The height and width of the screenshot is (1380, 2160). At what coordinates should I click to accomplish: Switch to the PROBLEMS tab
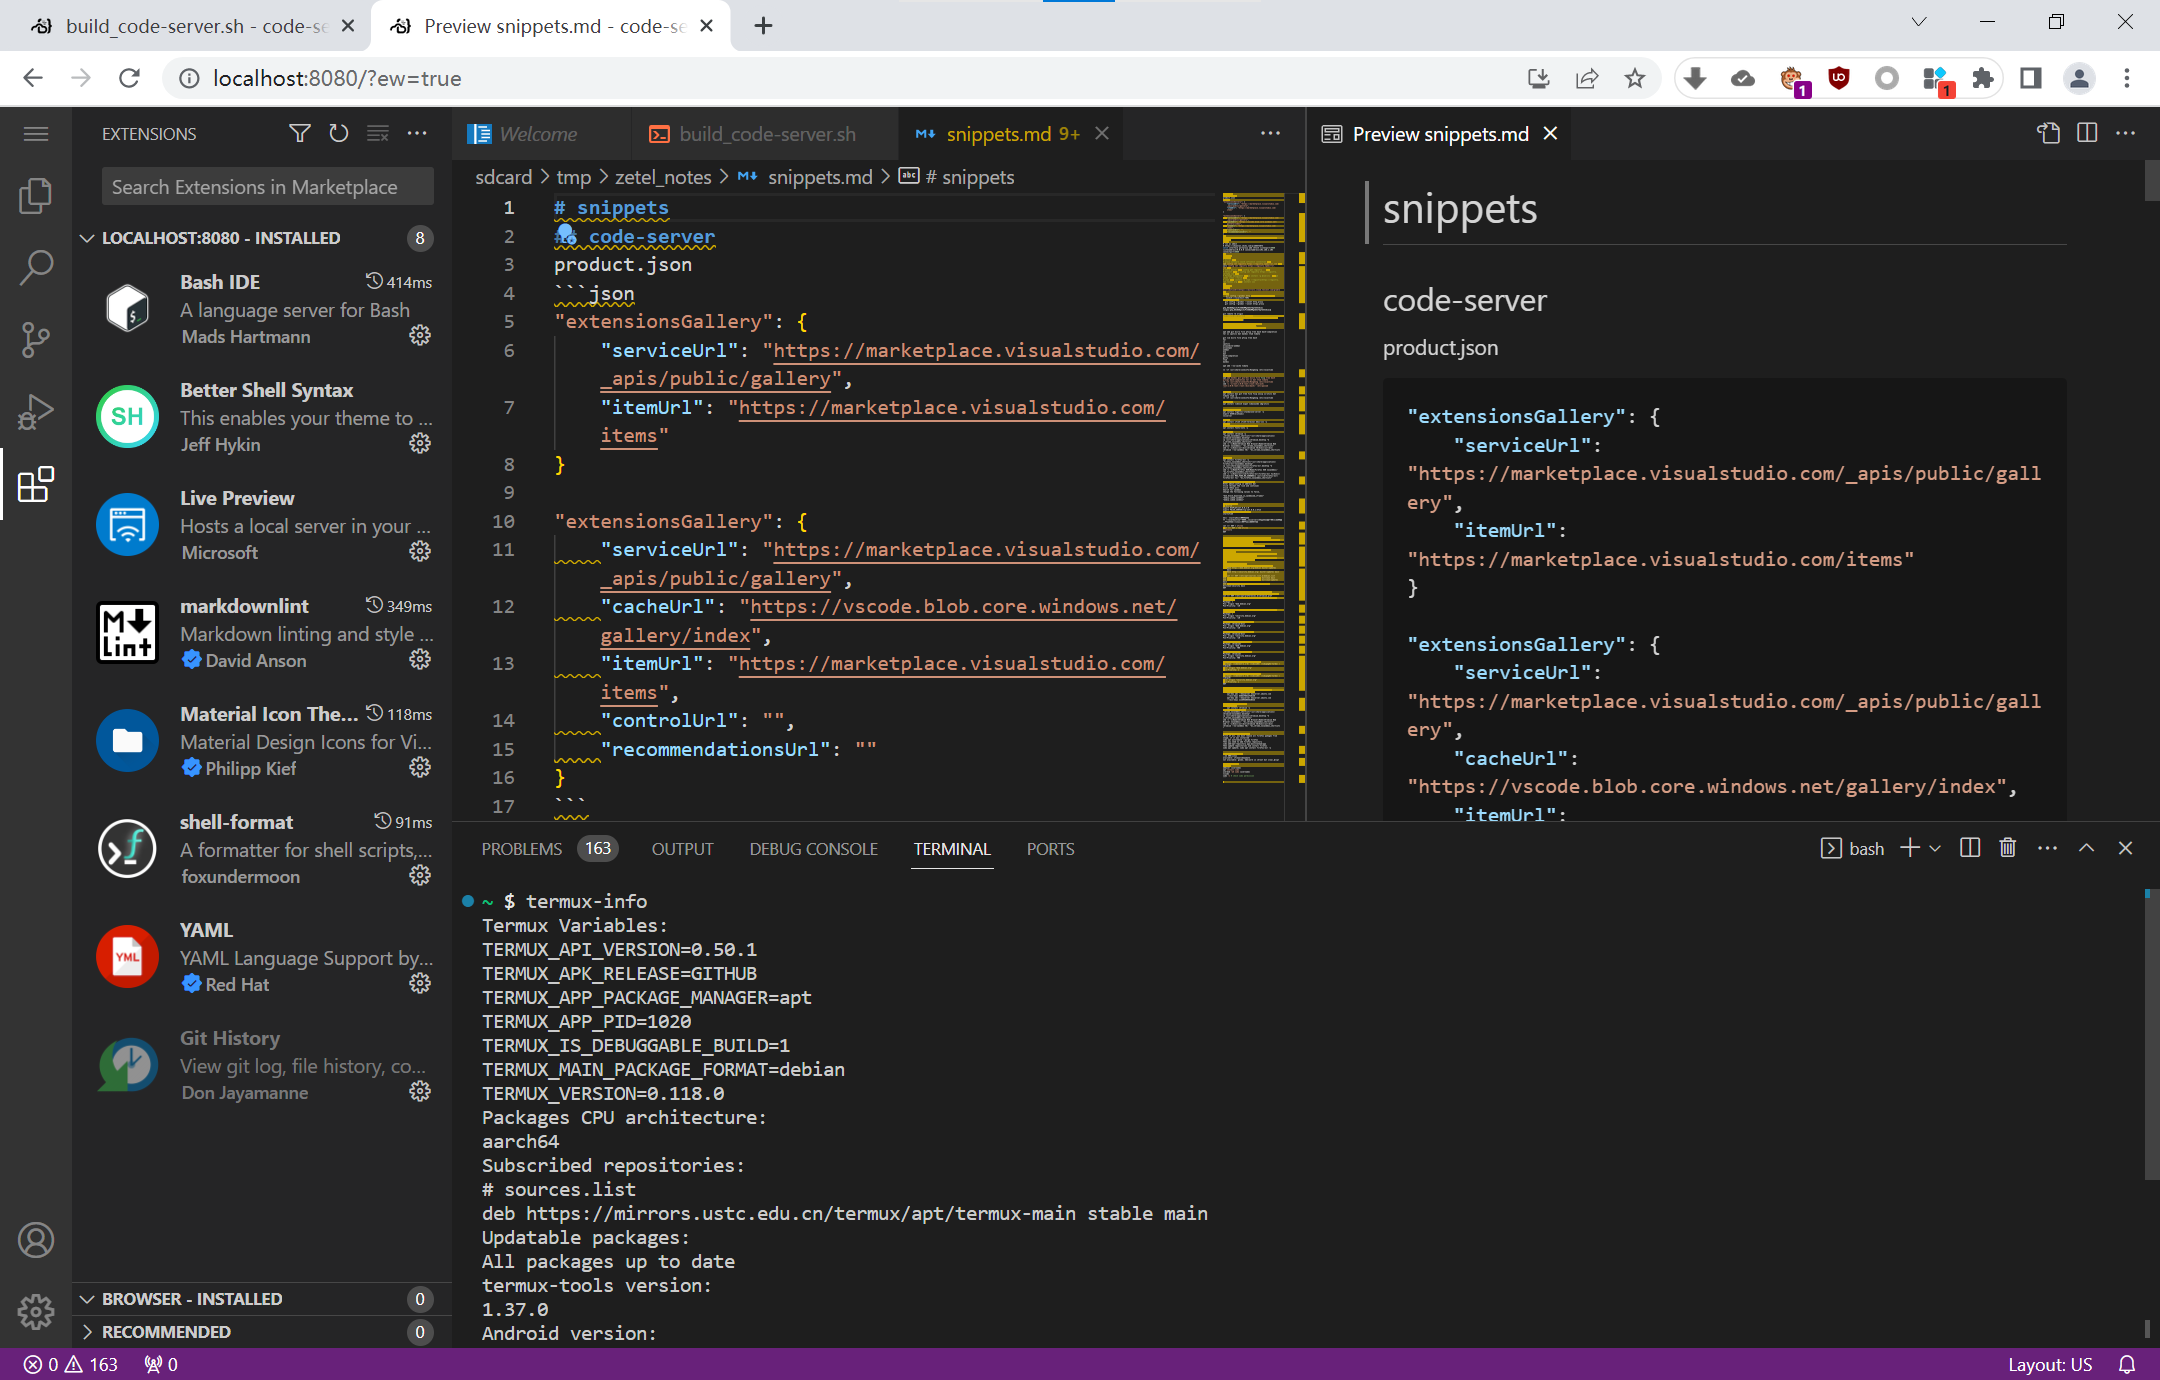[x=521, y=848]
